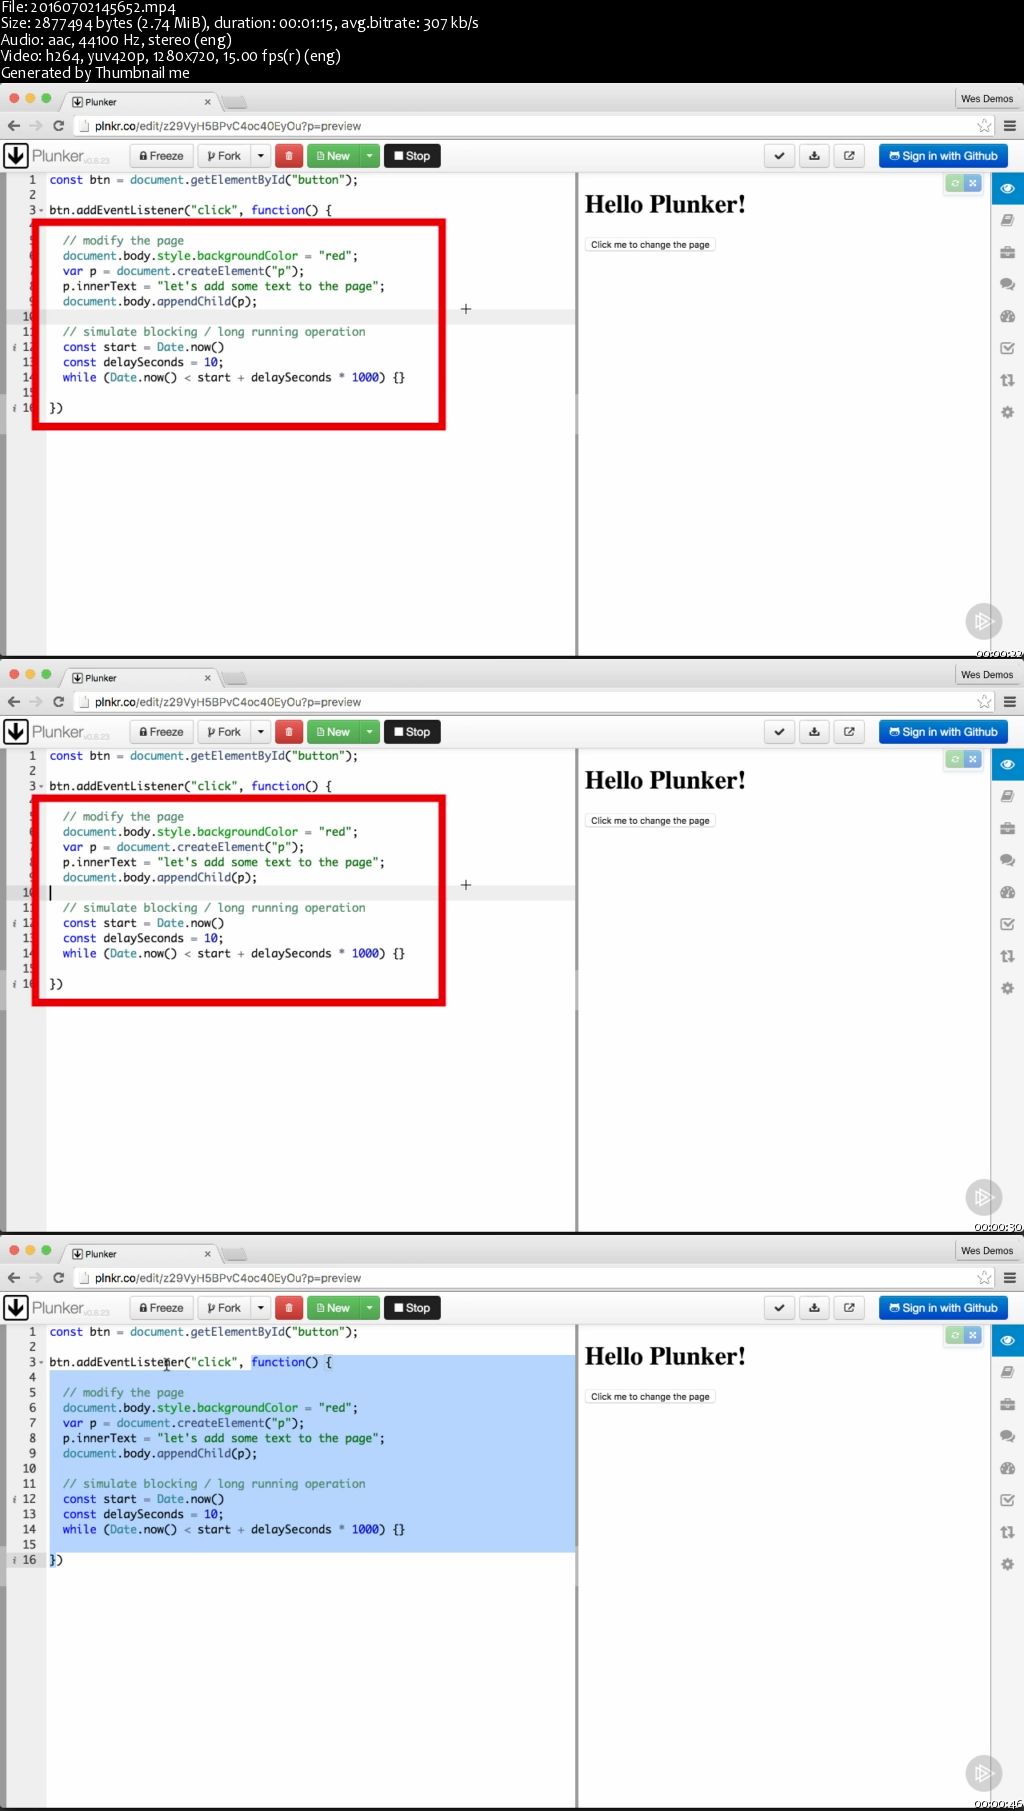
Task: Click Stop button in bottom frame
Action: [x=412, y=1308]
